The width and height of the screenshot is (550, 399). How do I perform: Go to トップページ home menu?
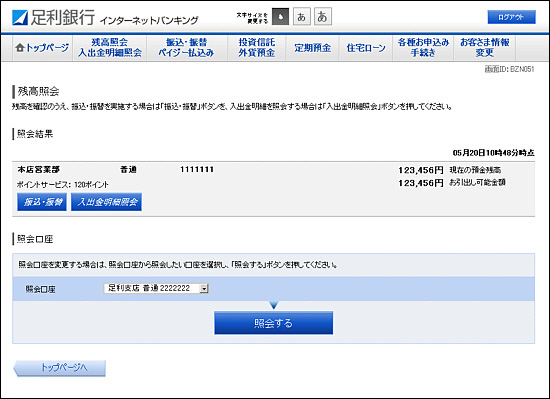tap(42, 48)
